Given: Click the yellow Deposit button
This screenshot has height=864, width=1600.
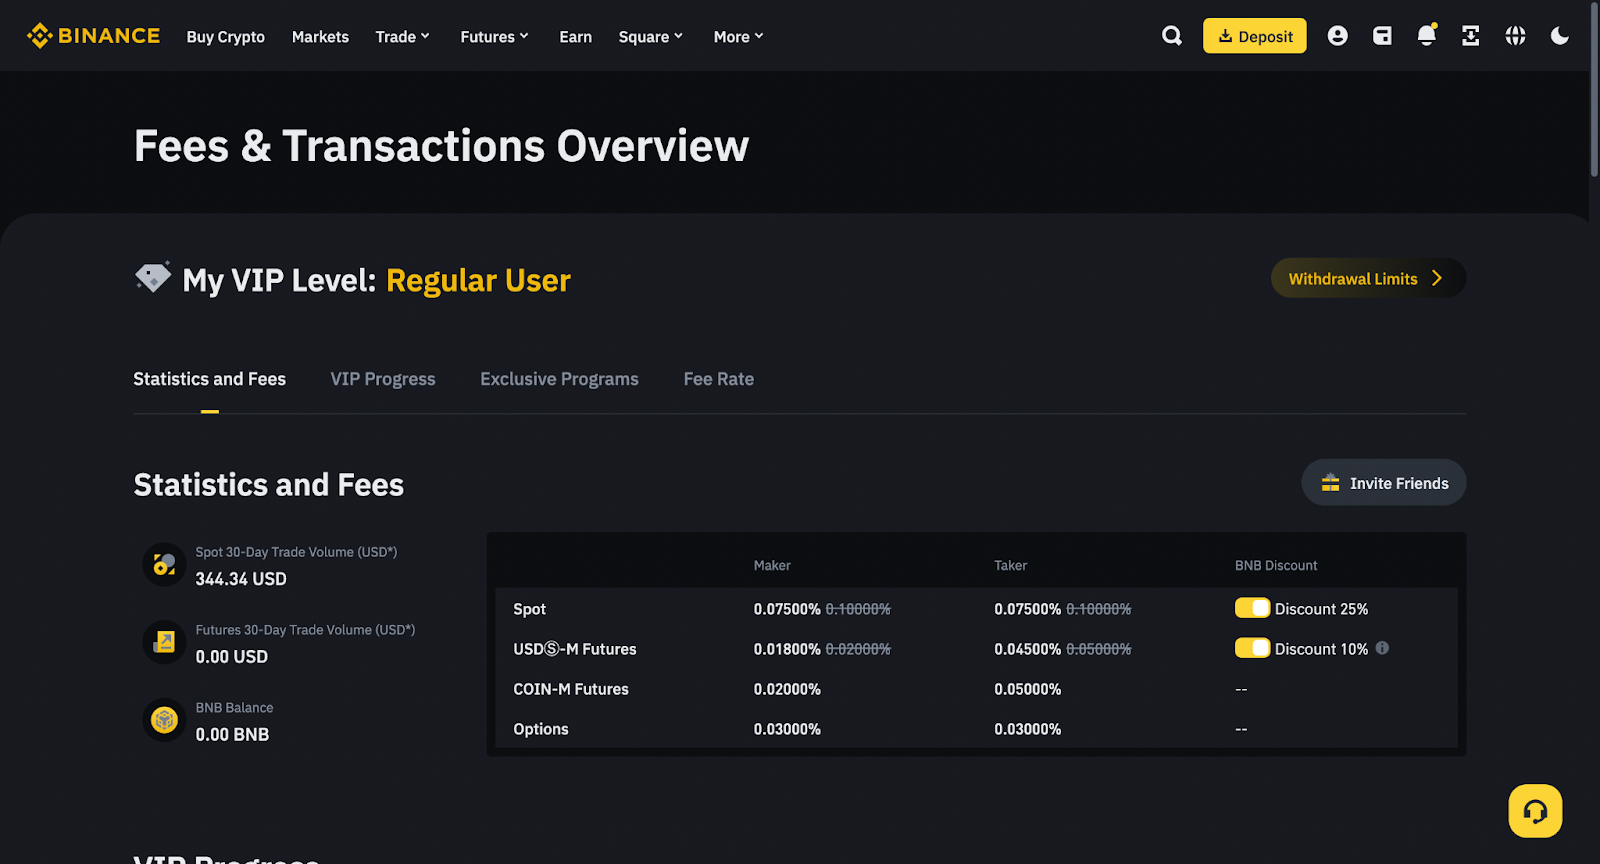Looking at the screenshot, I should 1255,36.
